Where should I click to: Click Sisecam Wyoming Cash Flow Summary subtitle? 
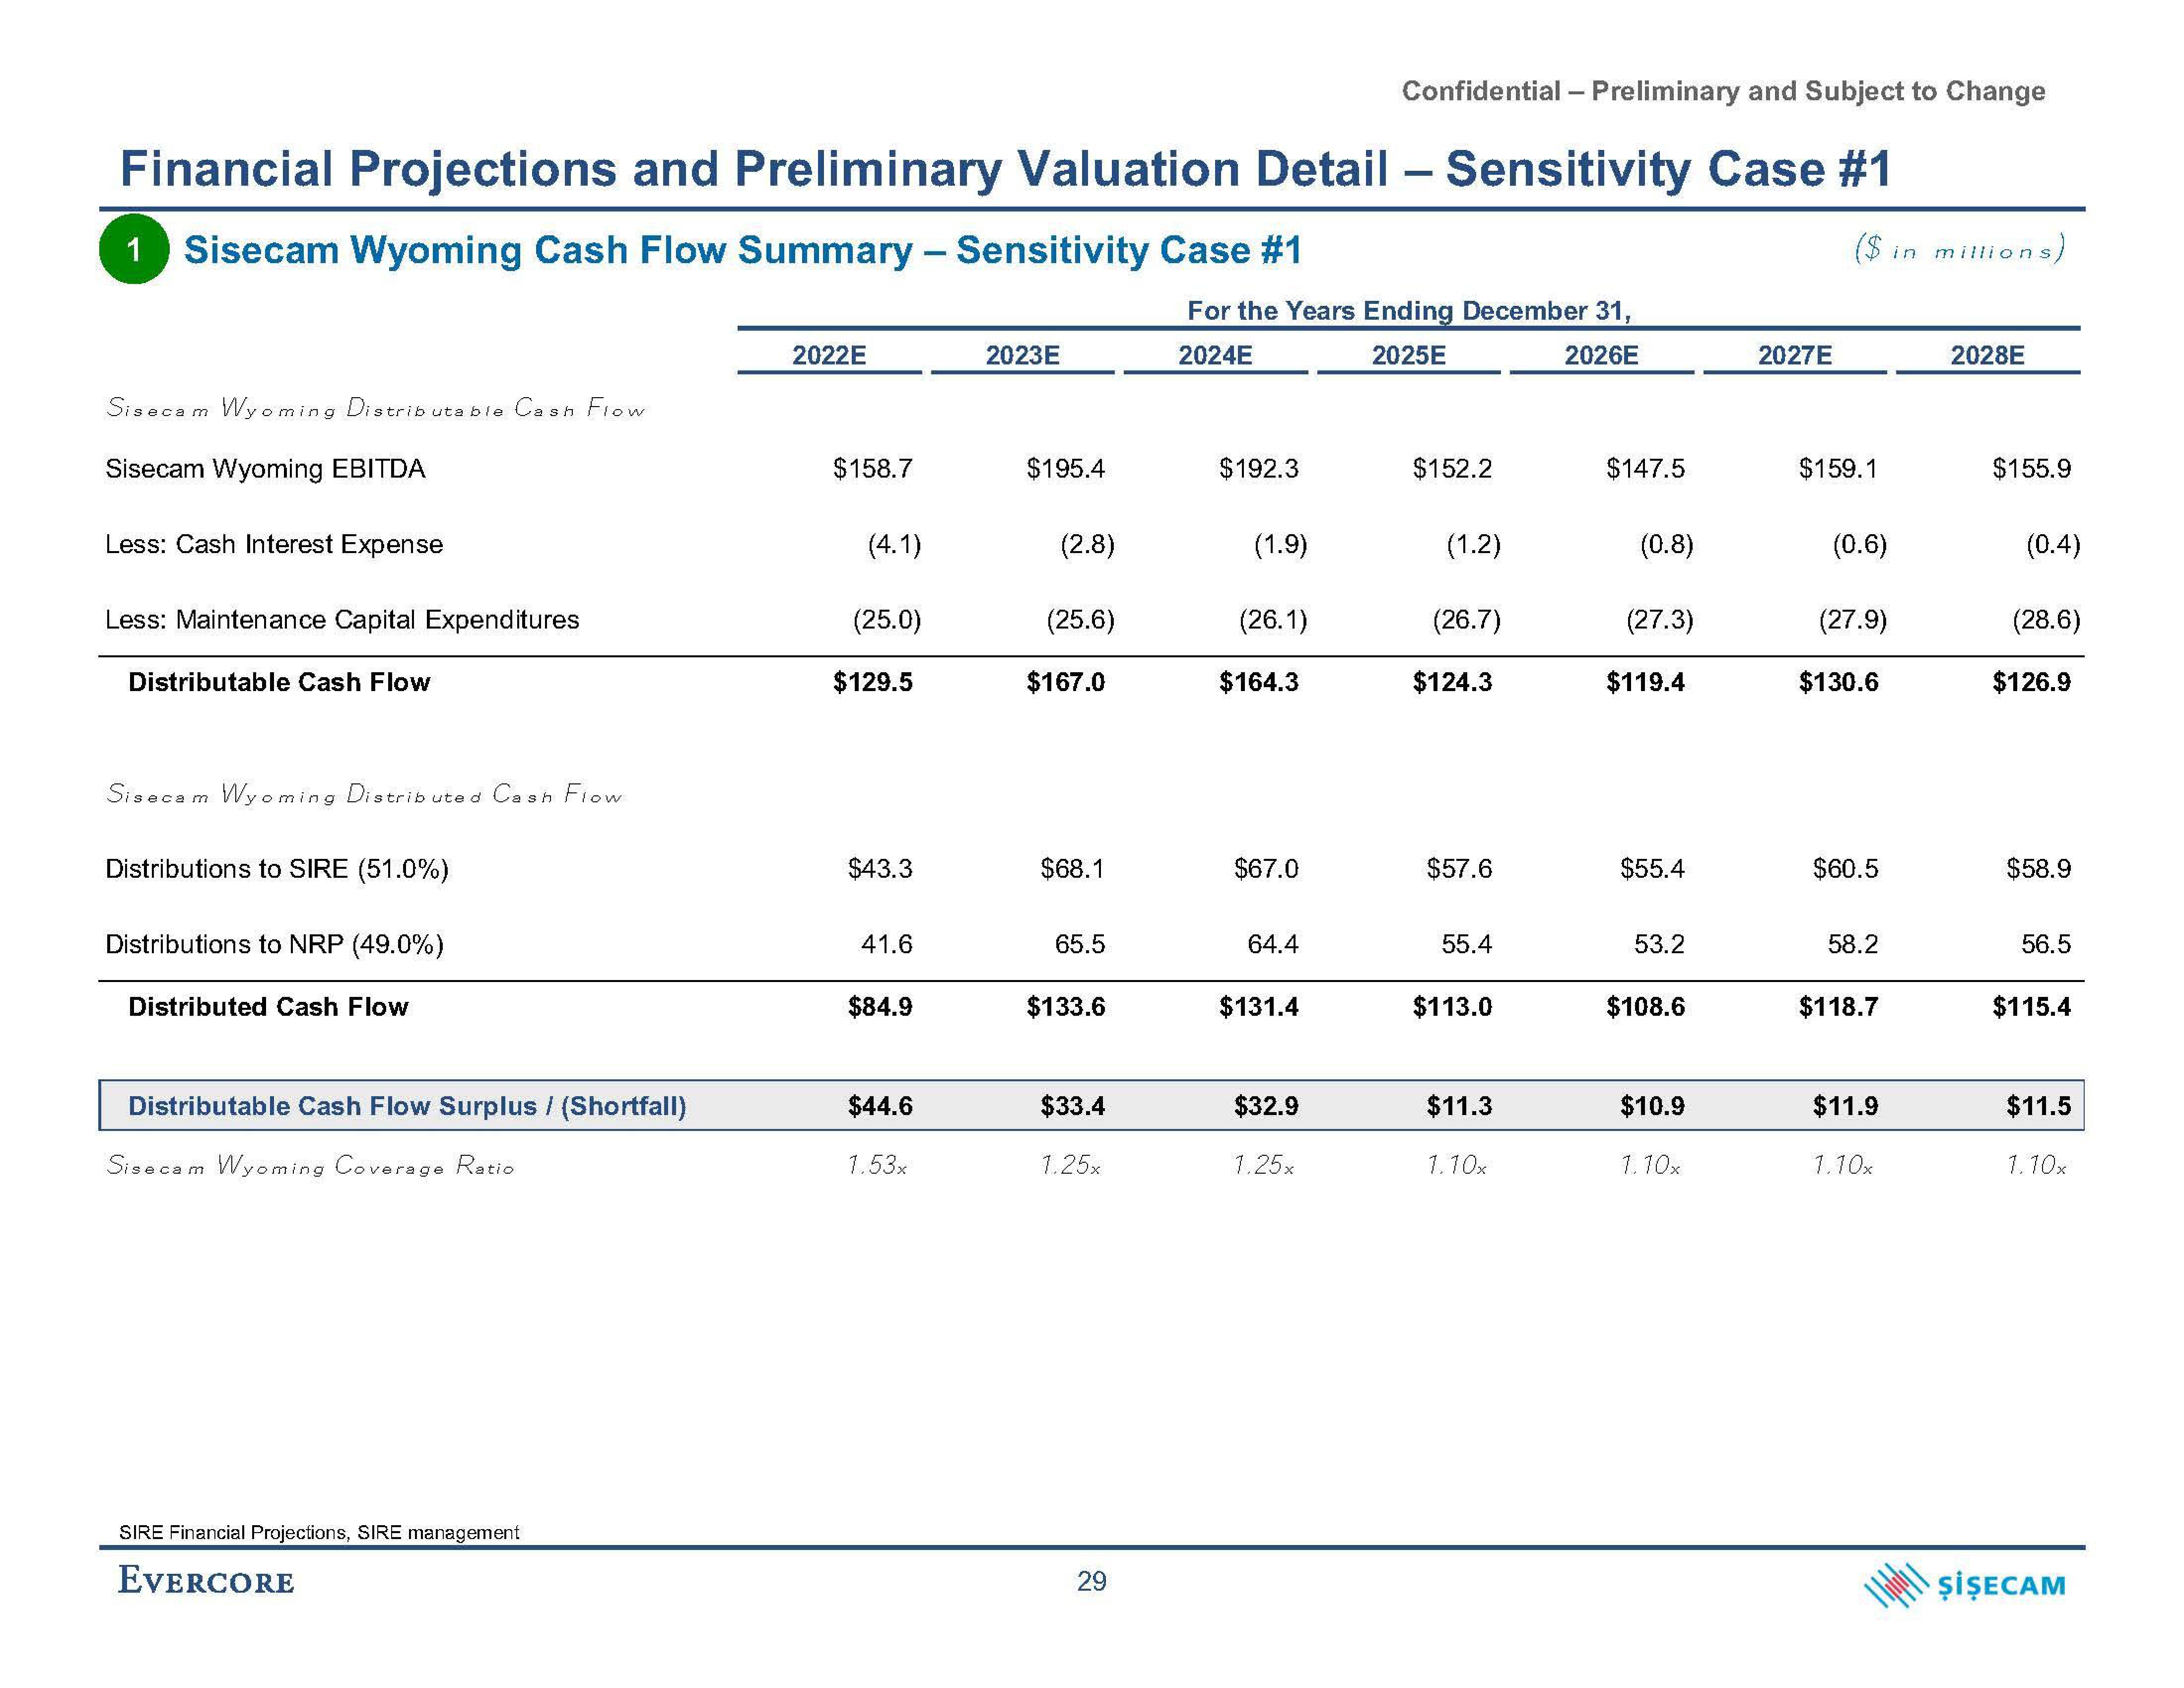(x=743, y=250)
